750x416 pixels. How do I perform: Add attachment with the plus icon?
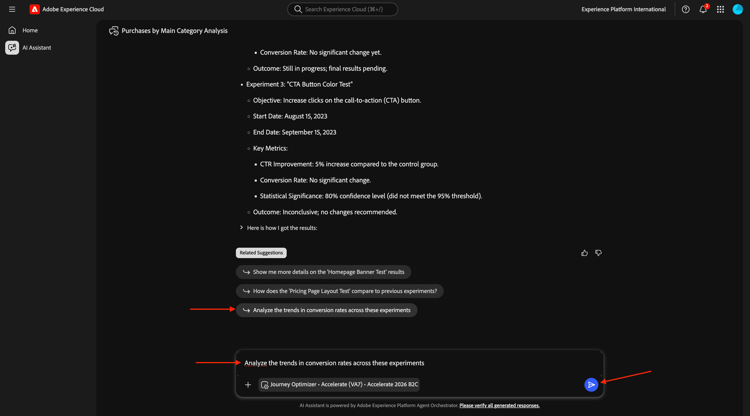248,384
